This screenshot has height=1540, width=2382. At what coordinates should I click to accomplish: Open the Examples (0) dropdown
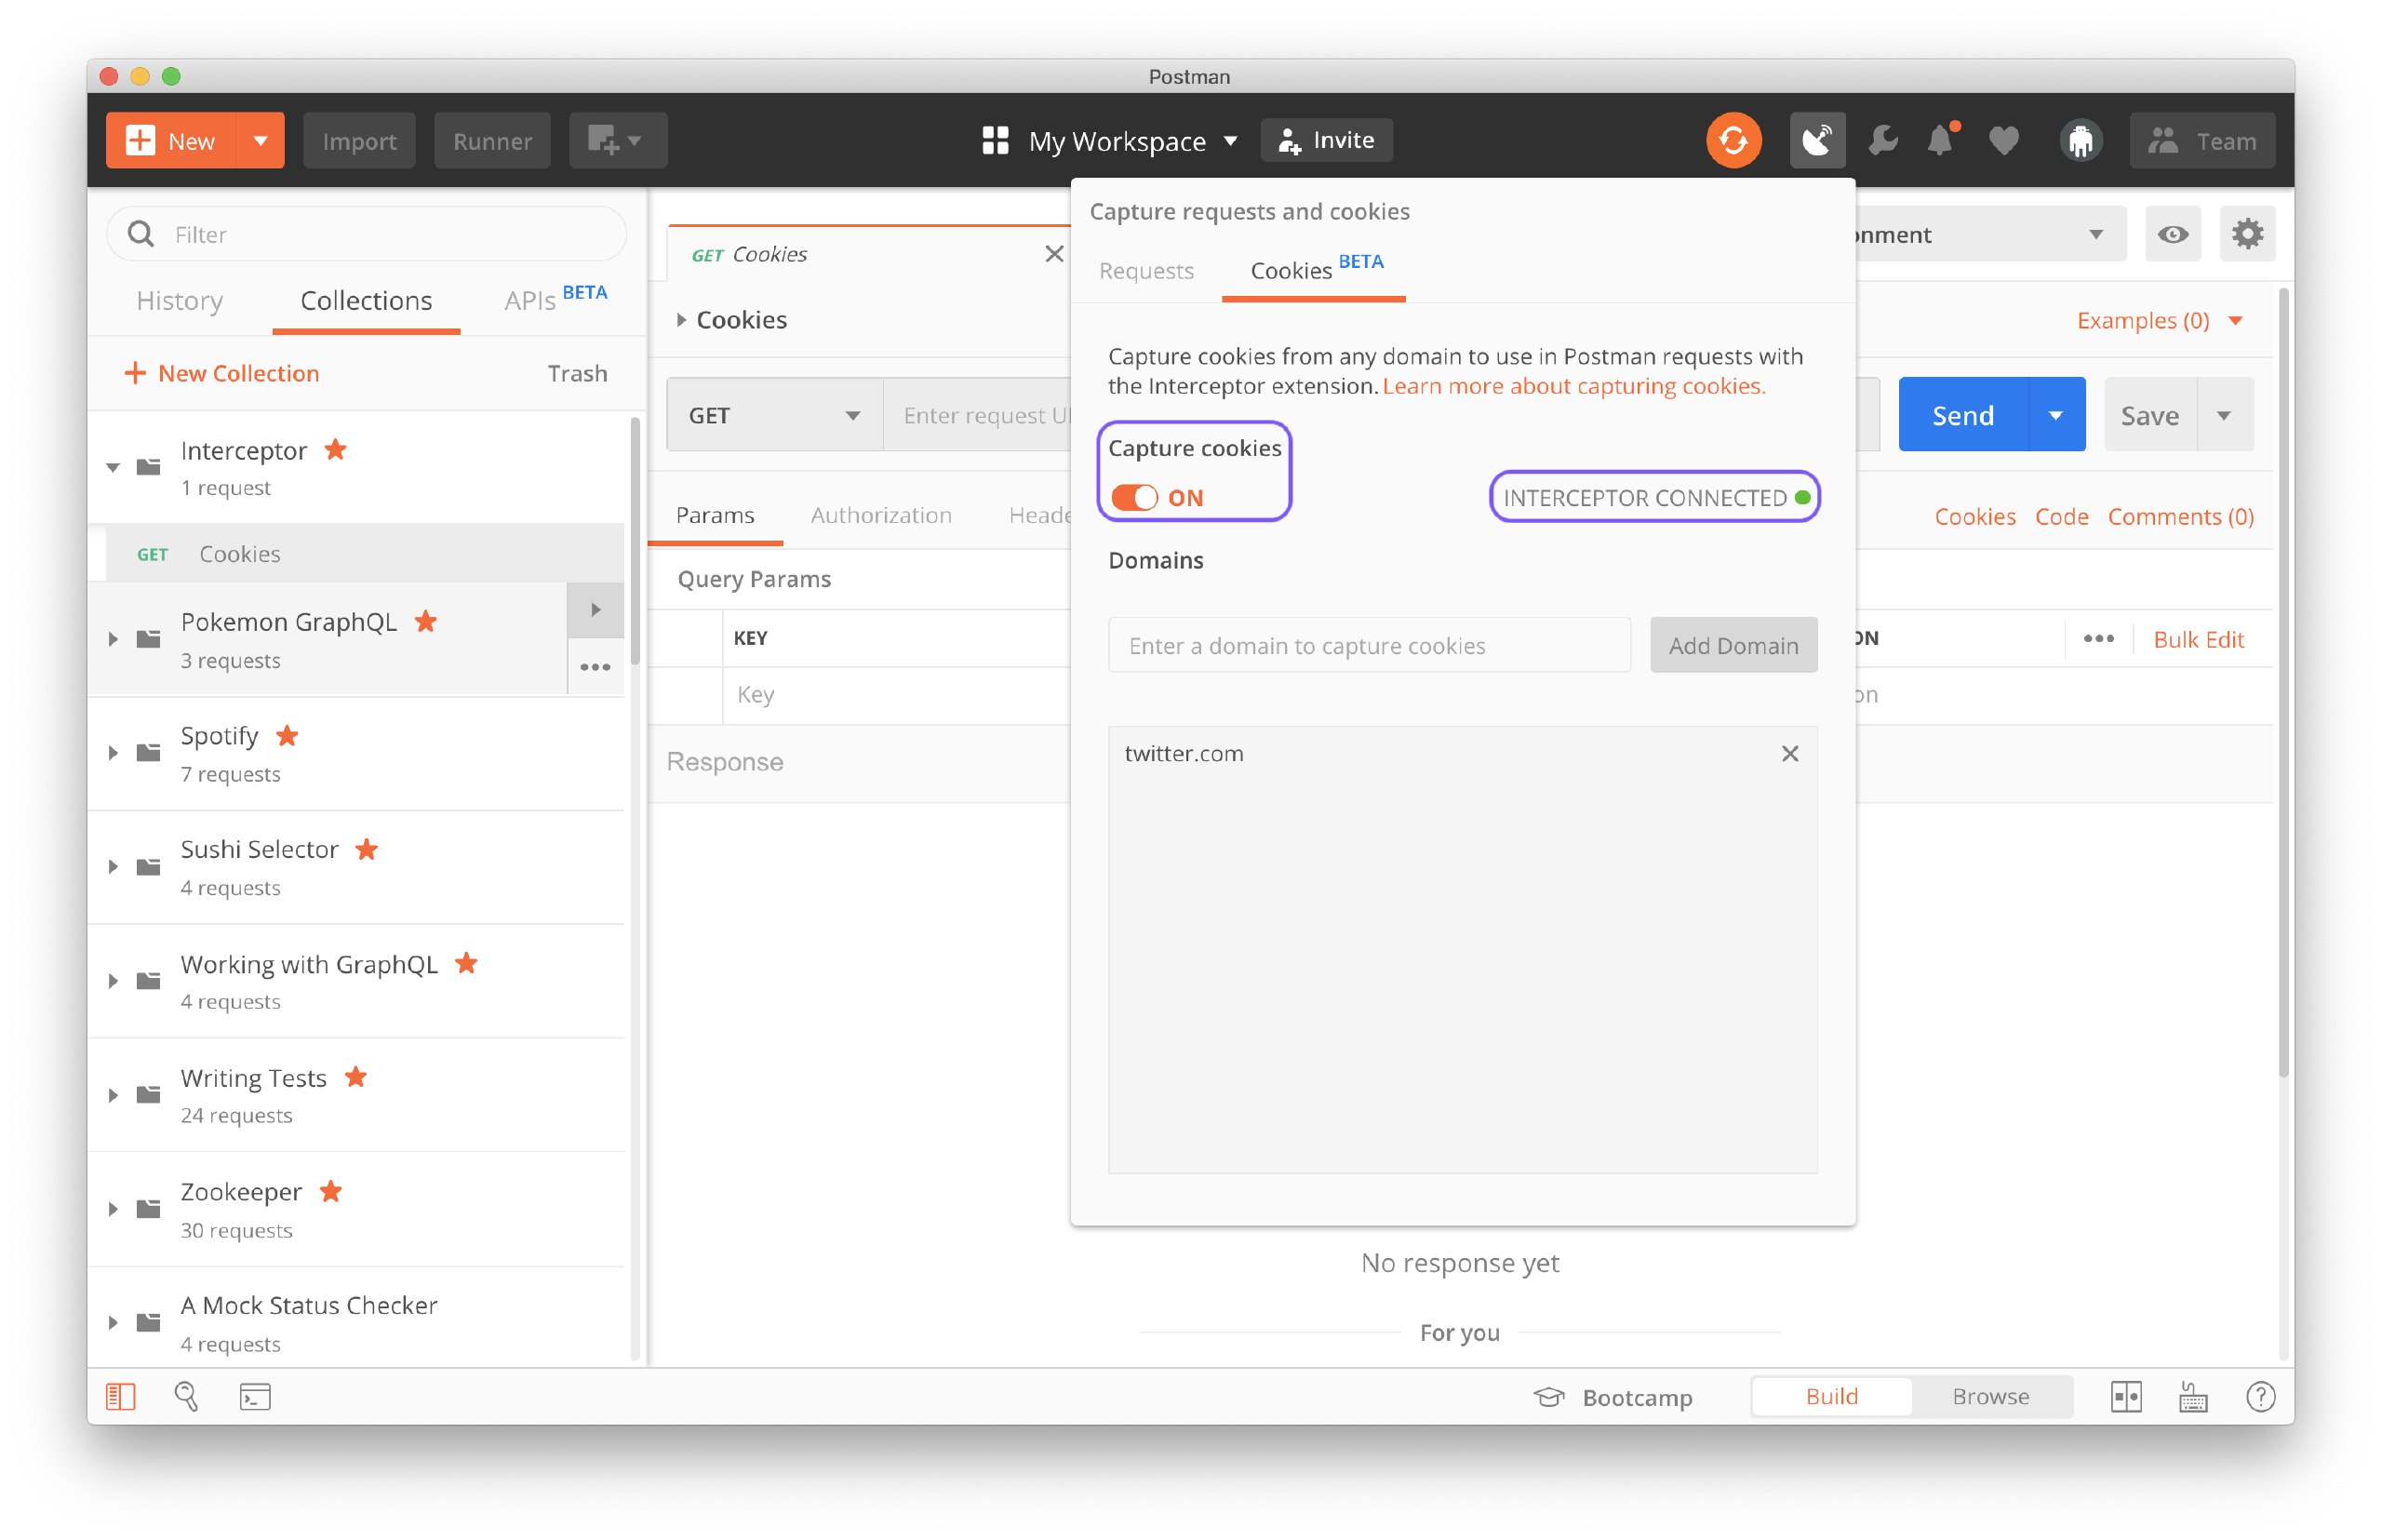coord(2159,320)
